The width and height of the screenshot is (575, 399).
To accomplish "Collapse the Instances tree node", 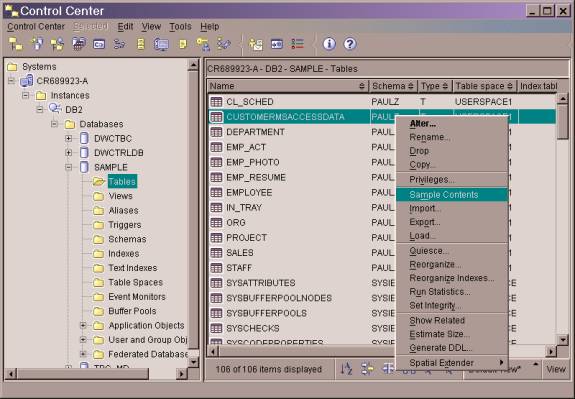I will pyautogui.click(x=25, y=95).
